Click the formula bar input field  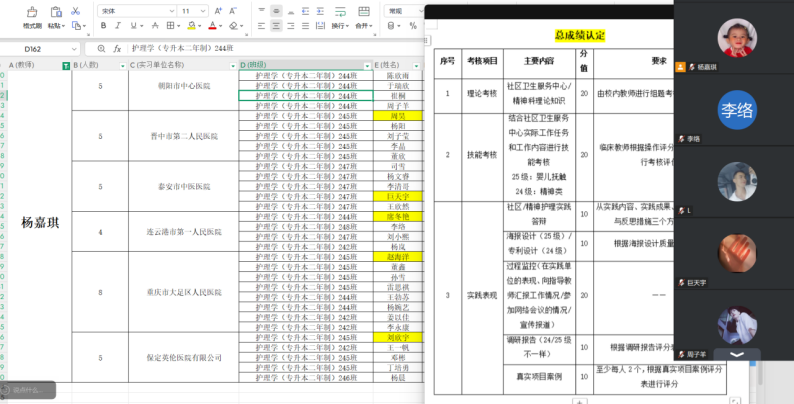(x=270, y=48)
